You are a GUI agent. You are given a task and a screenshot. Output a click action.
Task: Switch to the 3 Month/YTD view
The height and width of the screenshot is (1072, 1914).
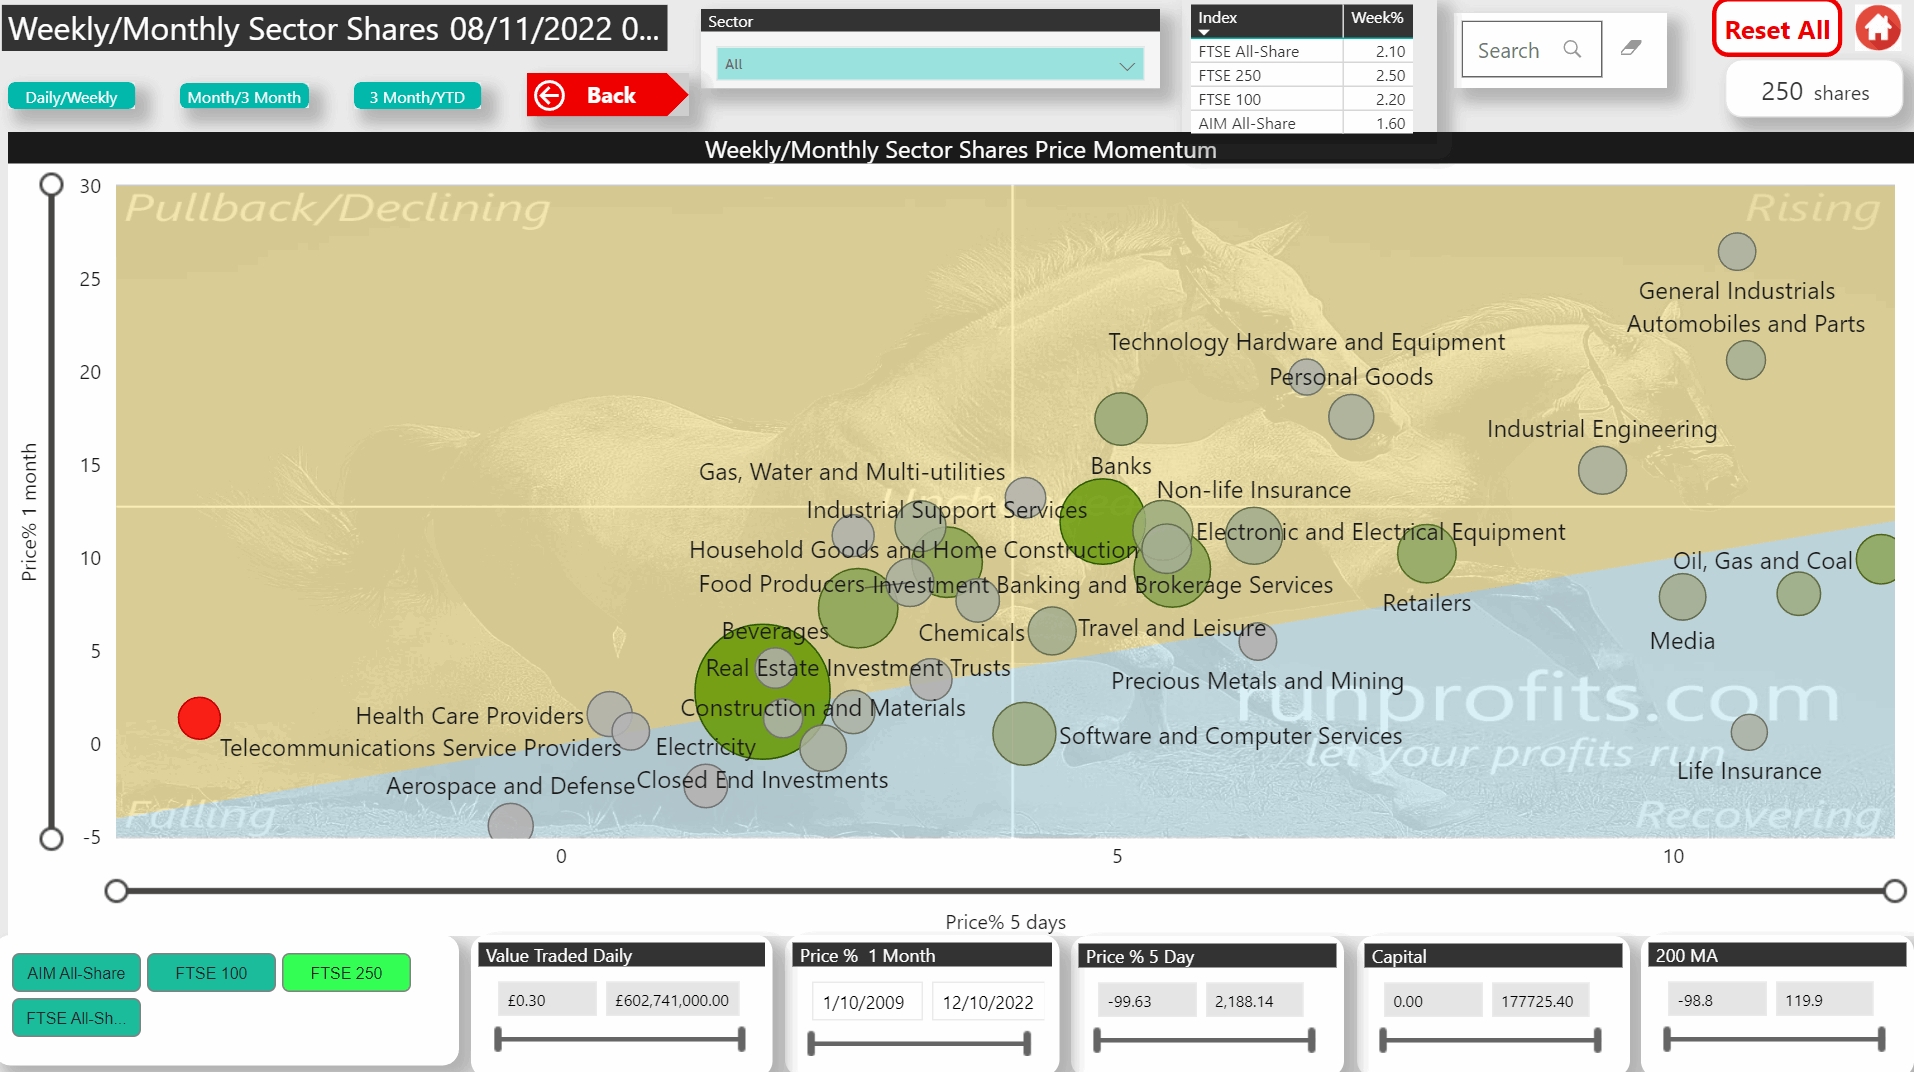(417, 97)
